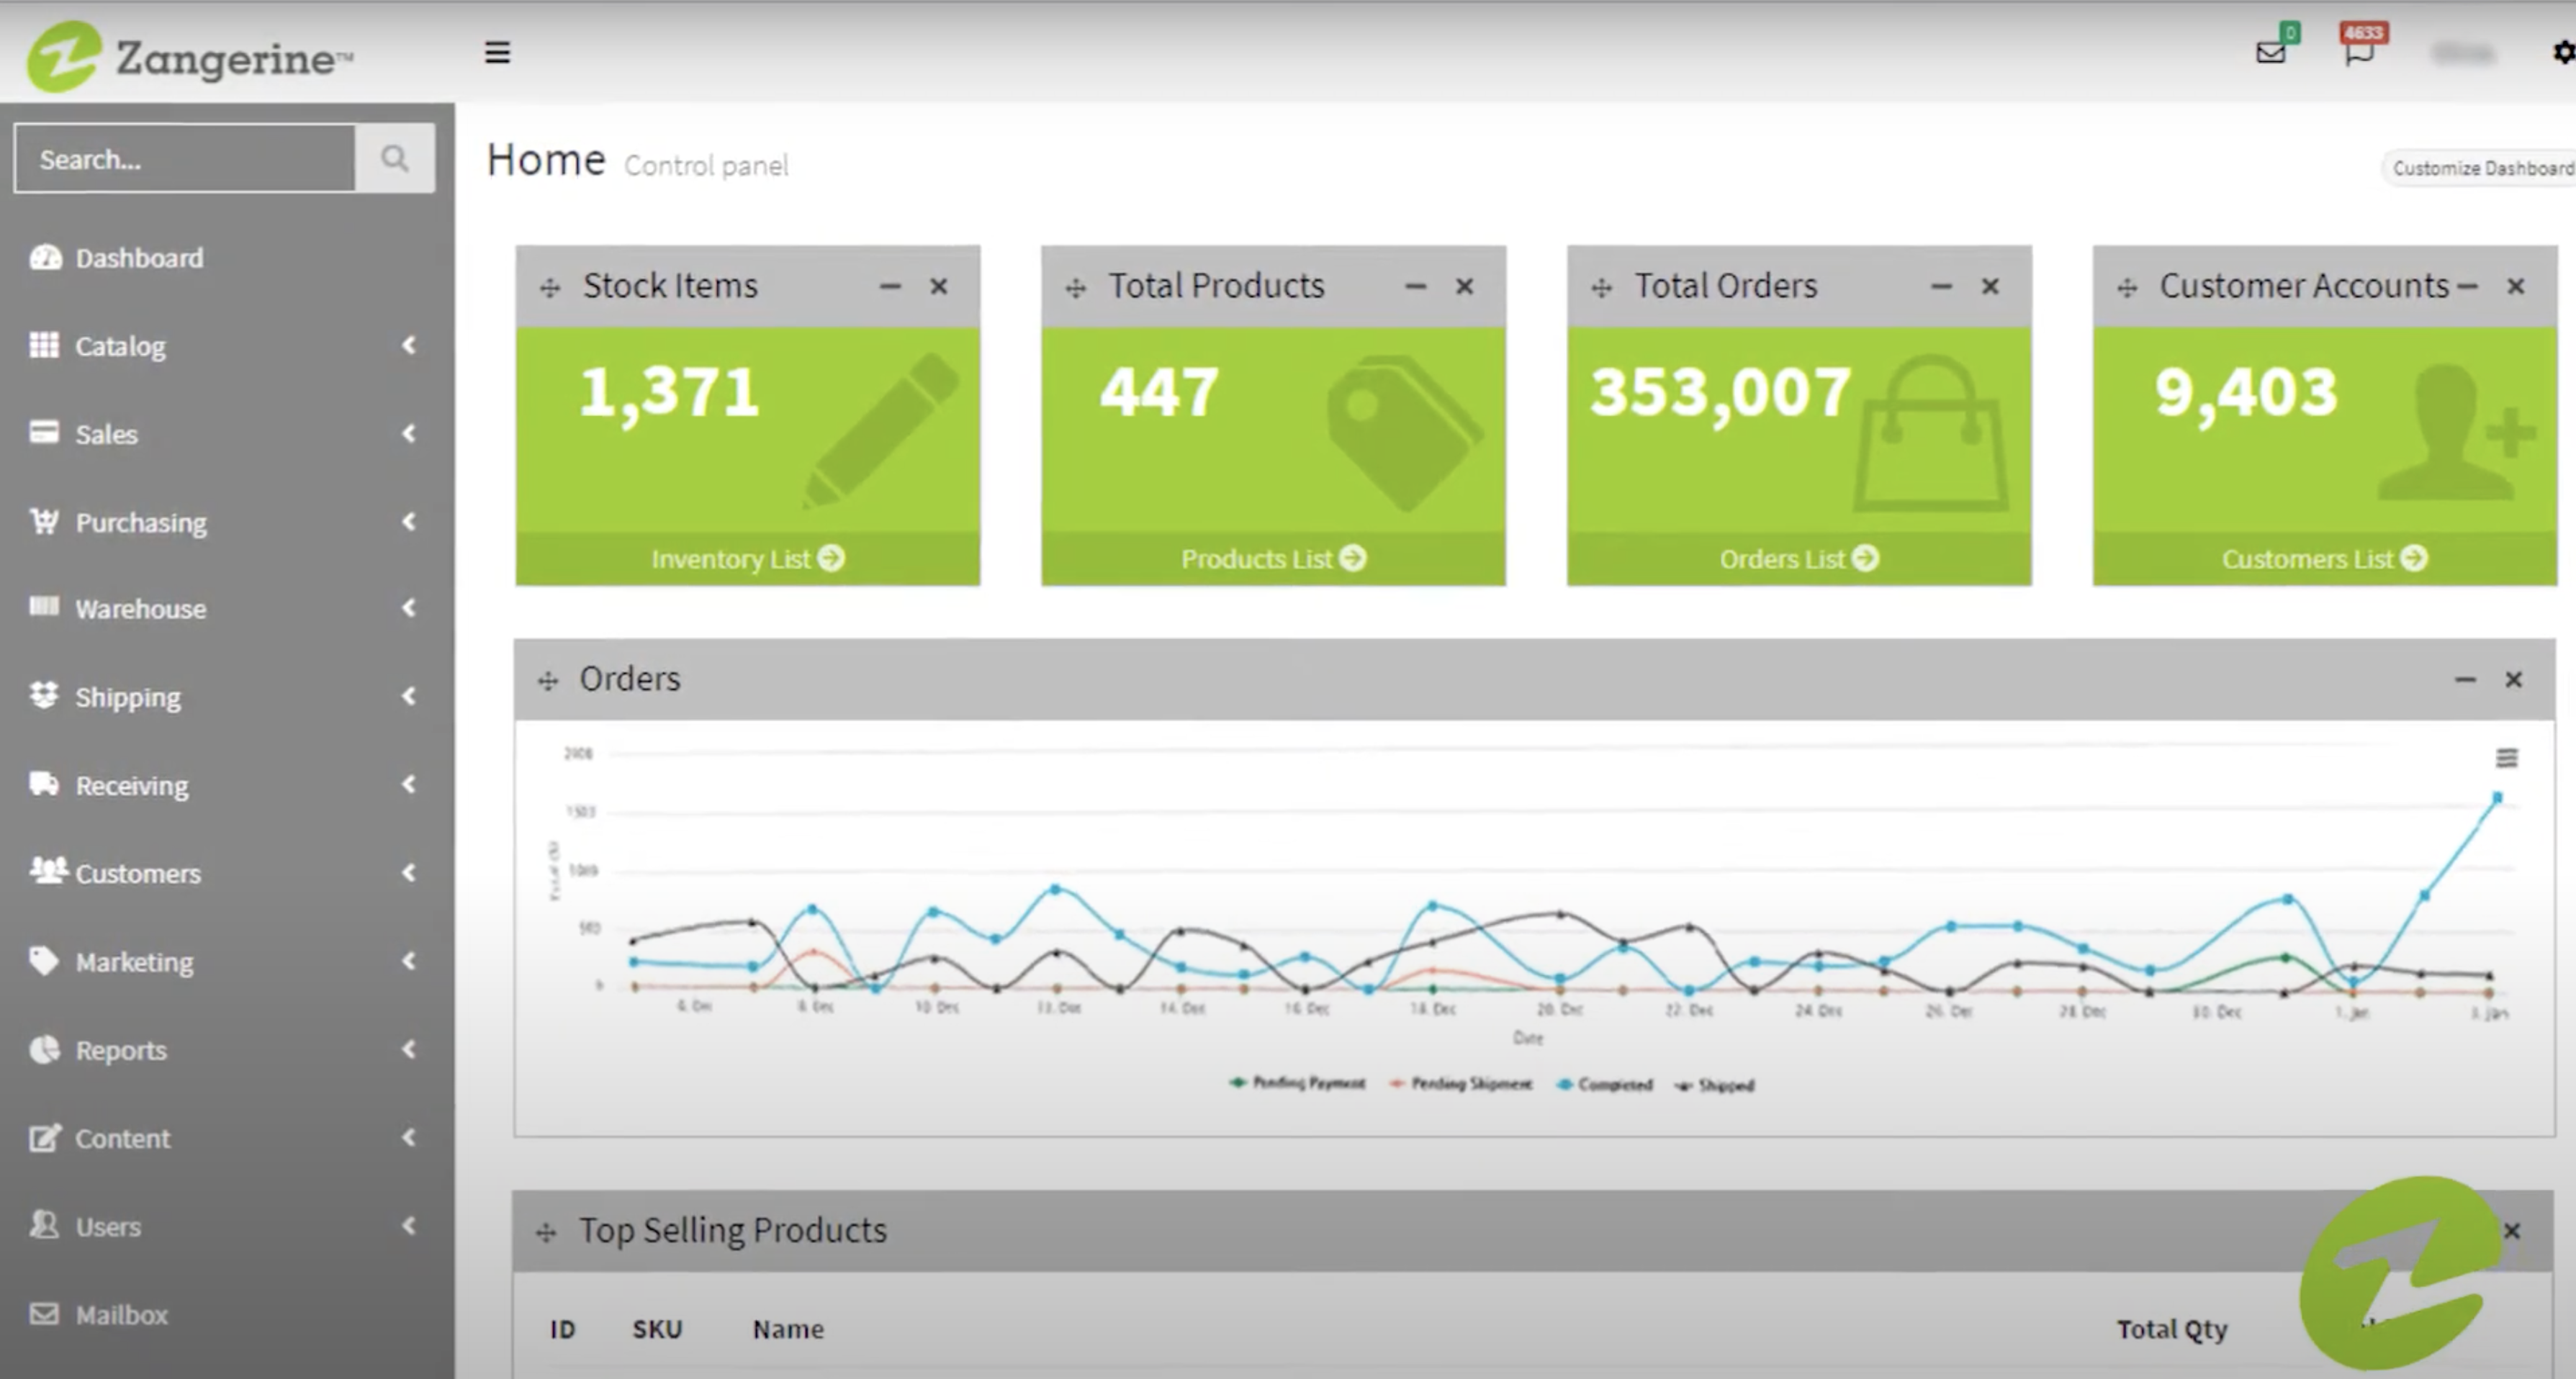The width and height of the screenshot is (2576, 1379).
Task: Expand the Reports sidebar section
Action: [x=121, y=1050]
